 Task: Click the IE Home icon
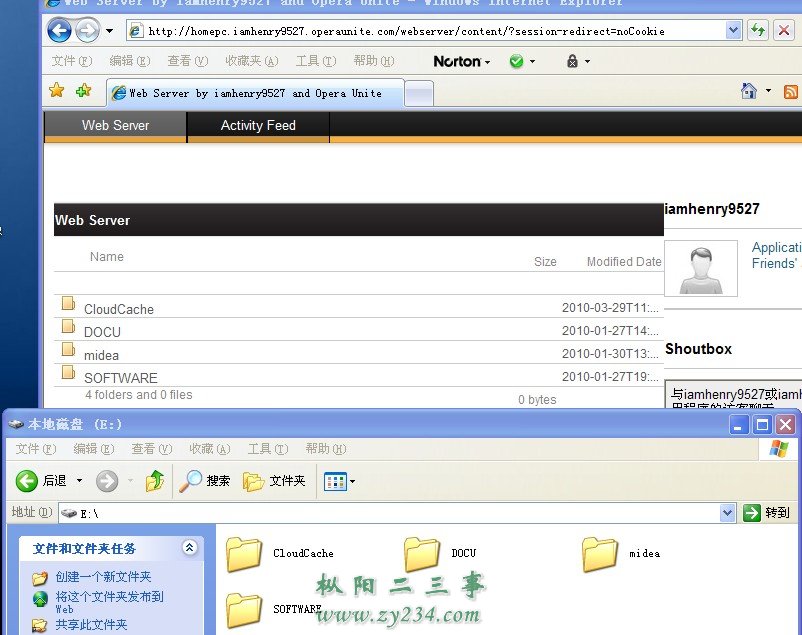749,91
